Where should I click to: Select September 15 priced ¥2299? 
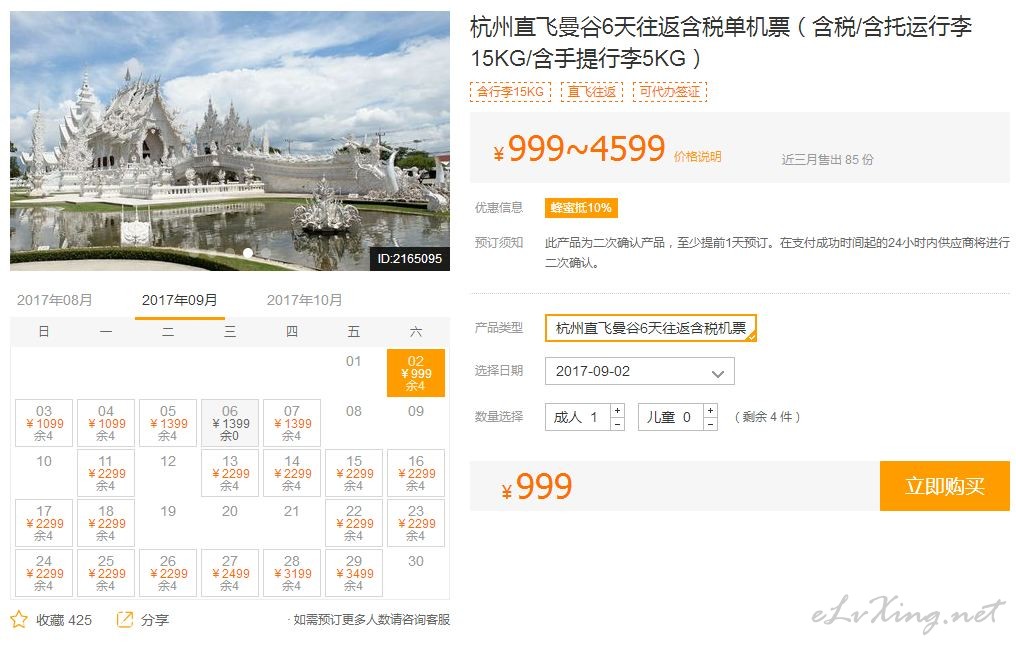click(x=354, y=473)
